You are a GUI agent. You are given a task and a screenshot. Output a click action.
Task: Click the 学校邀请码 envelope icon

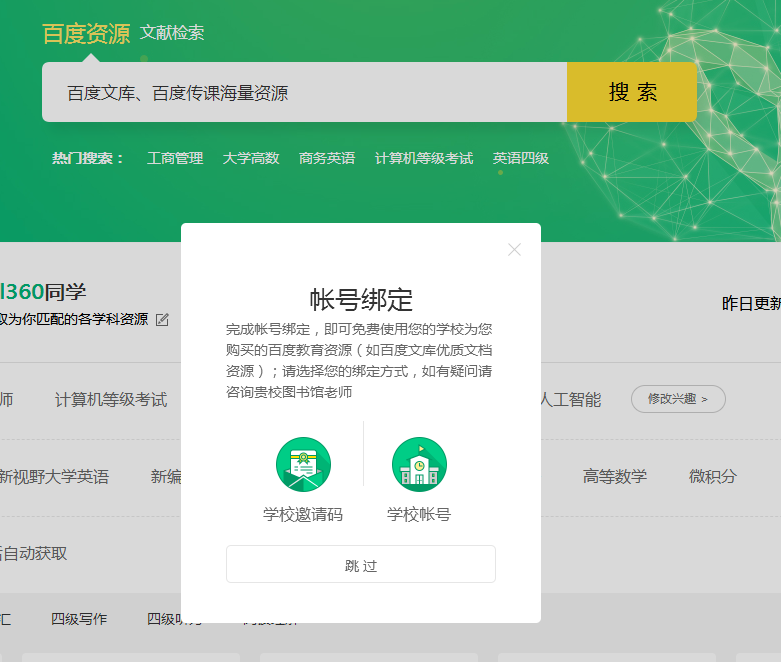click(303, 465)
